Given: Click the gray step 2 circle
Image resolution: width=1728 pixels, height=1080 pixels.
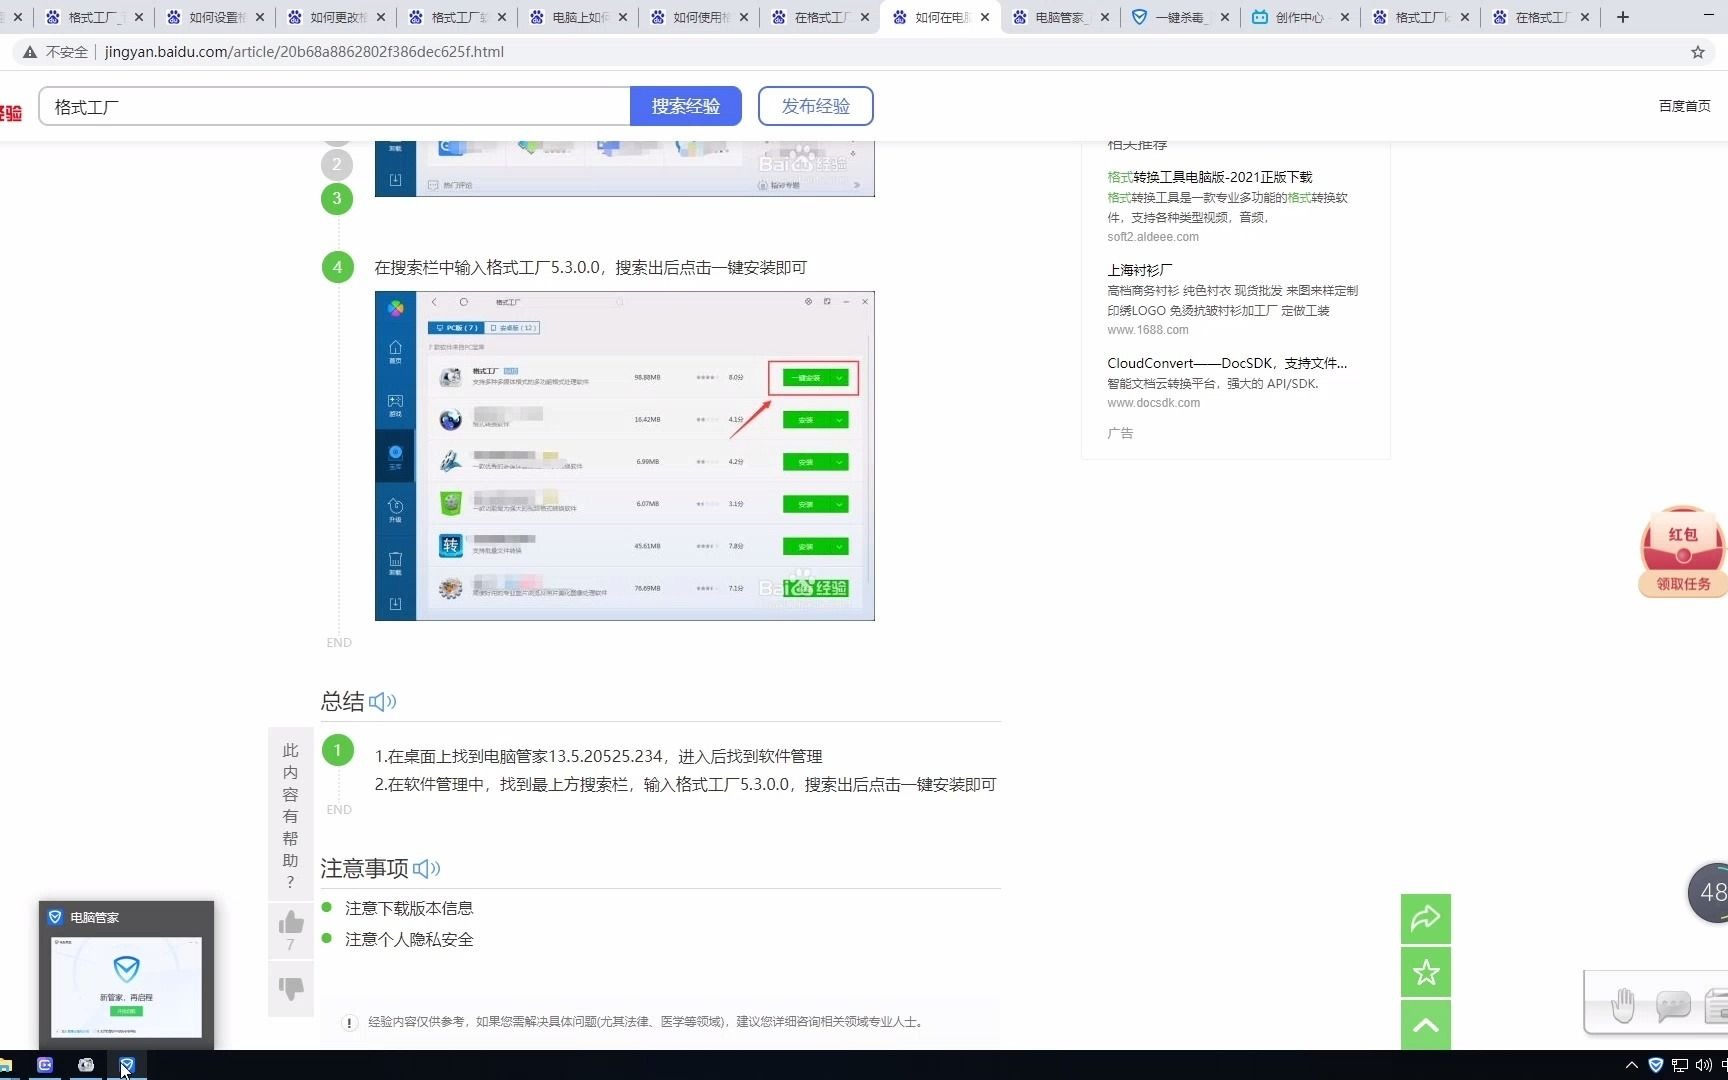Looking at the screenshot, I should pos(337,164).
